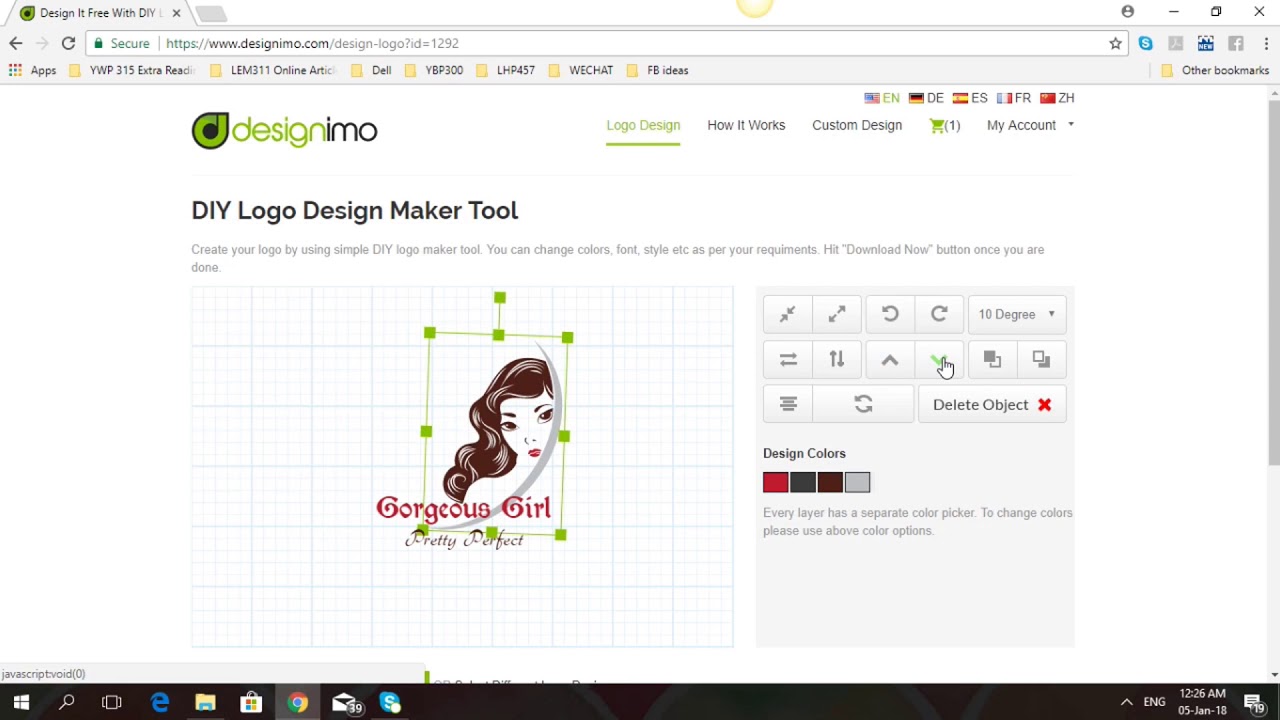Shrink the selected object with compress arrows icon
Screen dimensions: 1280x720
pos(788,314)
